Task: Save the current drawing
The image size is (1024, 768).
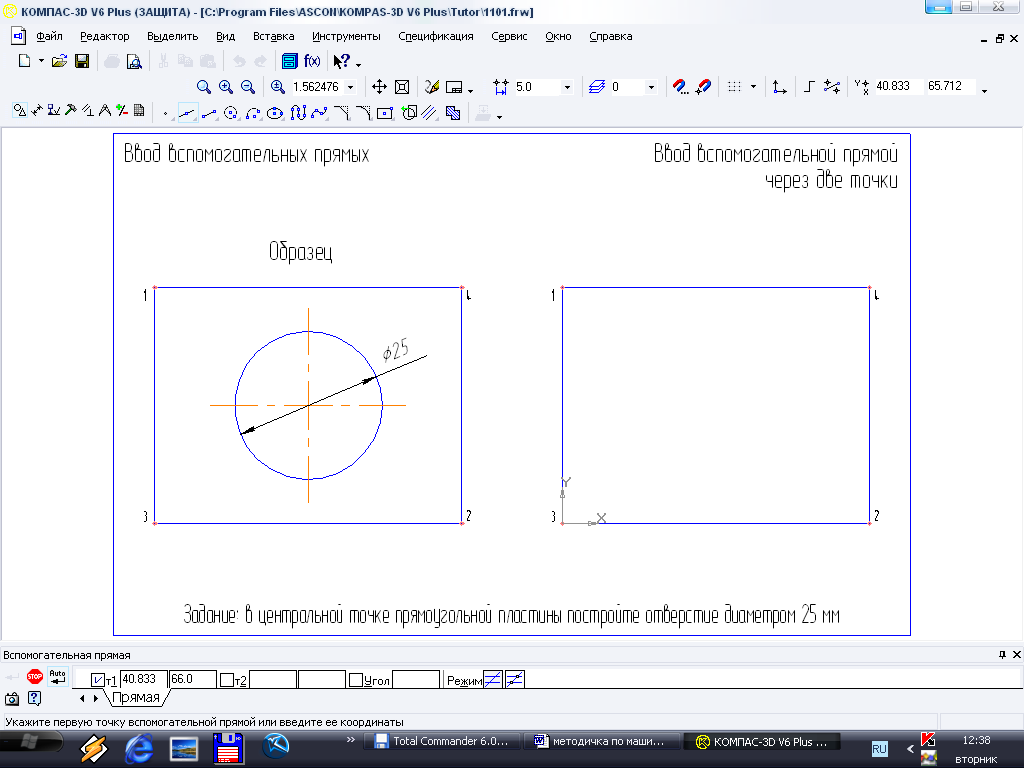Action: (82, 61)
